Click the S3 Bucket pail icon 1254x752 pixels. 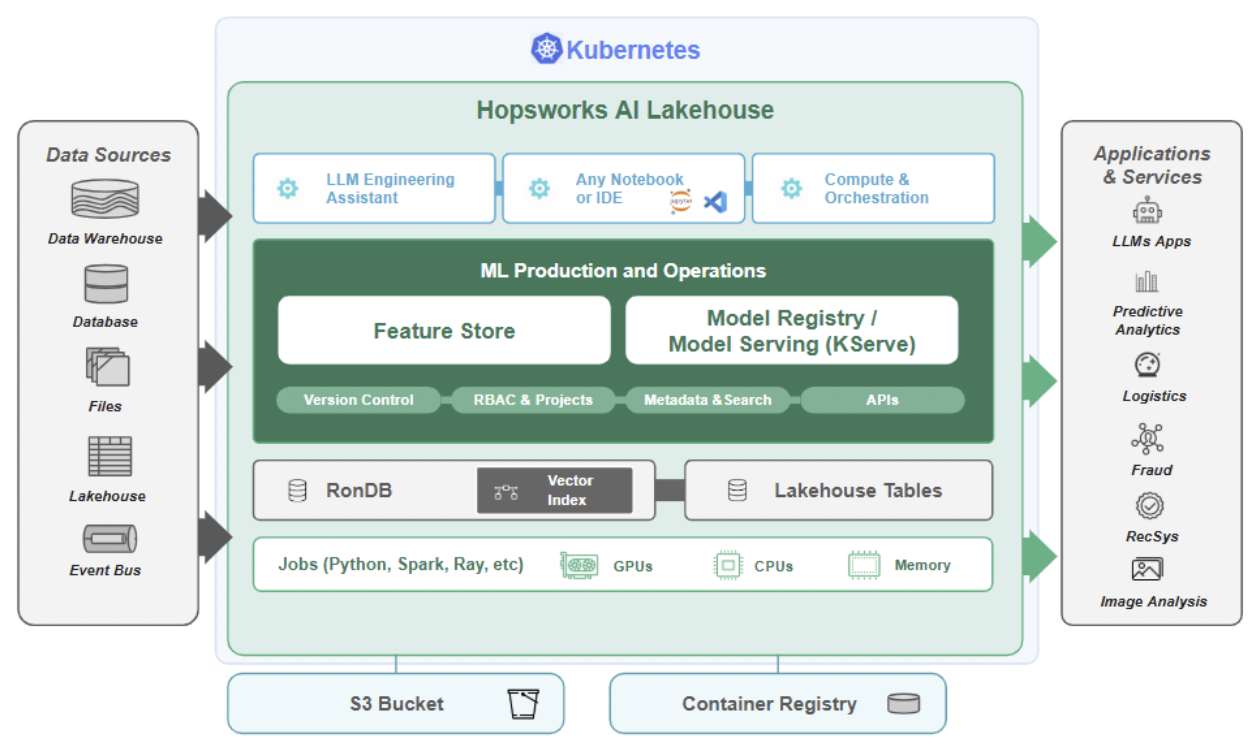(523, 703)
